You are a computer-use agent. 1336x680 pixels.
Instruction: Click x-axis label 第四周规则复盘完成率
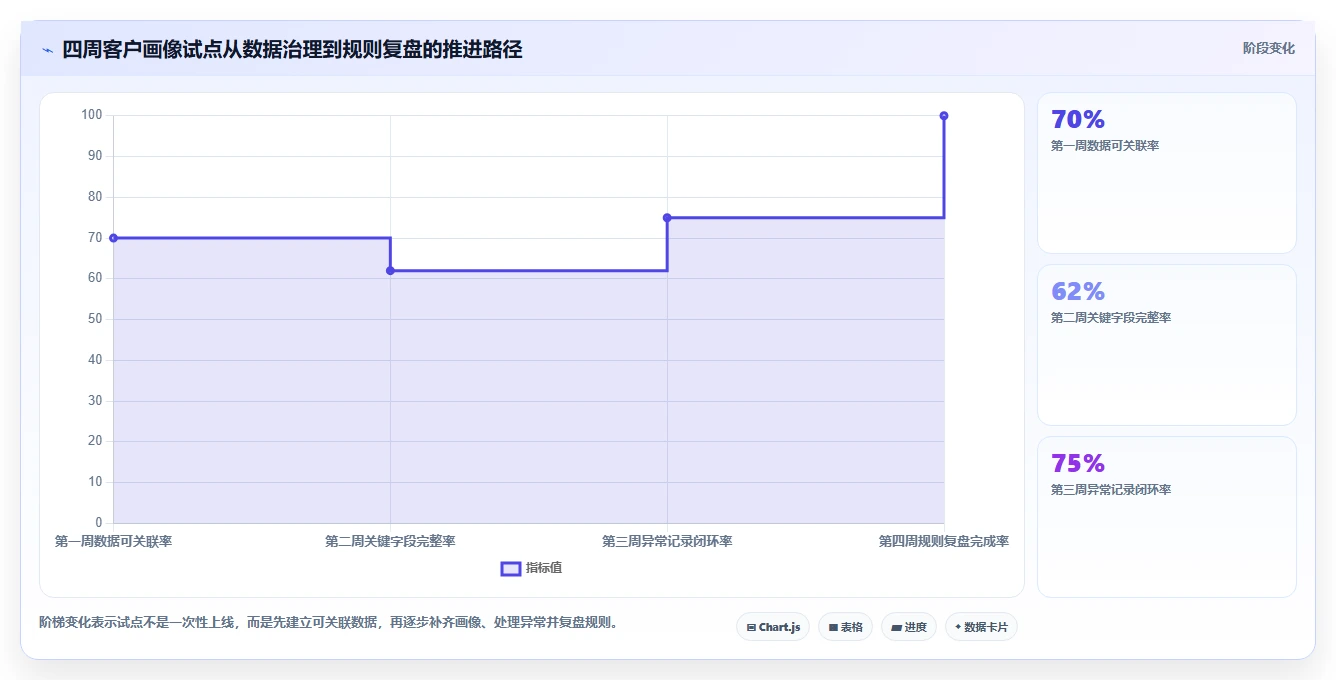(x=944, y=541)
